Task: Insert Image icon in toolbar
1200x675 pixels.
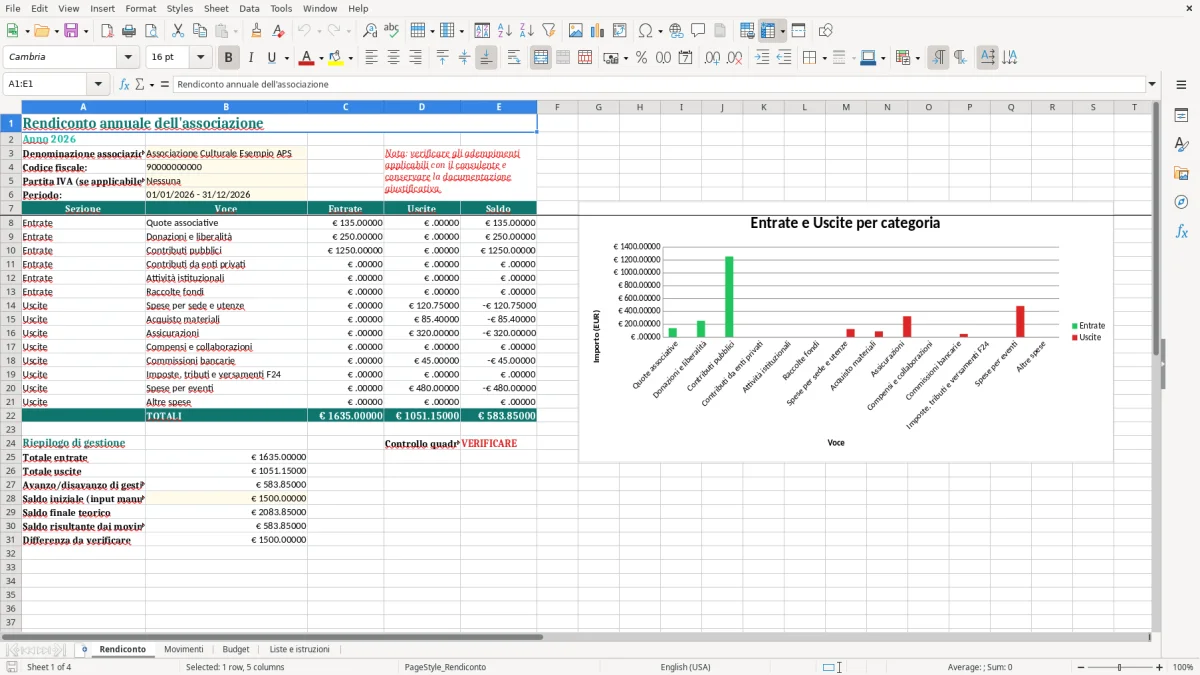Action: 576,31
